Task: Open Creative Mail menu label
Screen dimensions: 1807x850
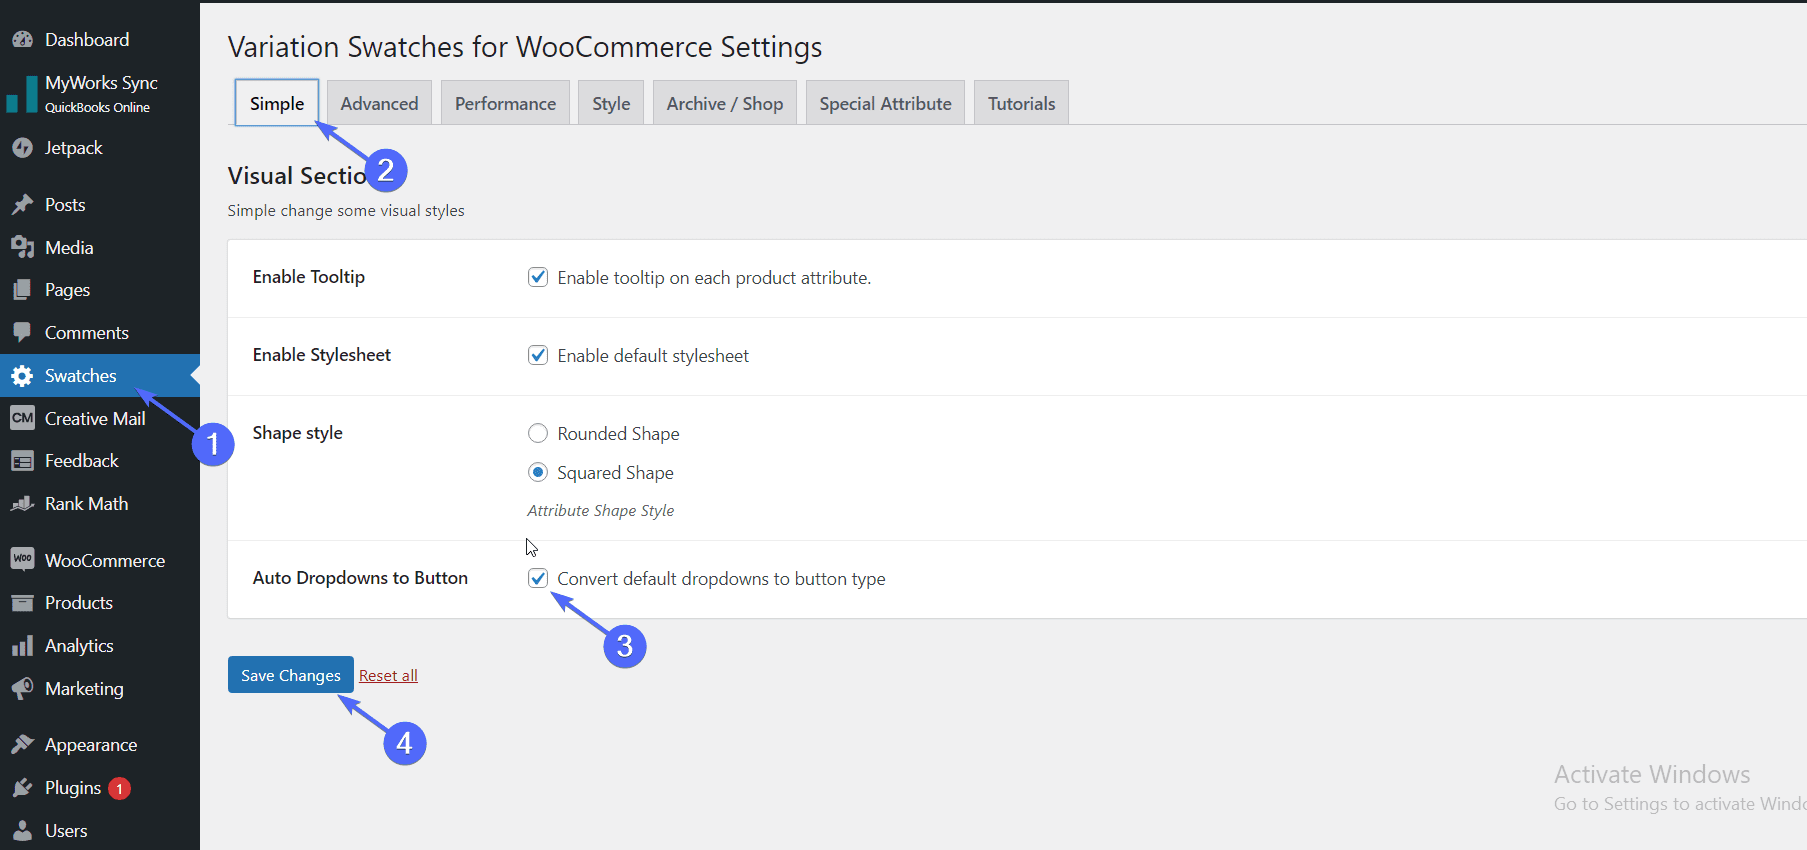Action: [x=95, y=419]
